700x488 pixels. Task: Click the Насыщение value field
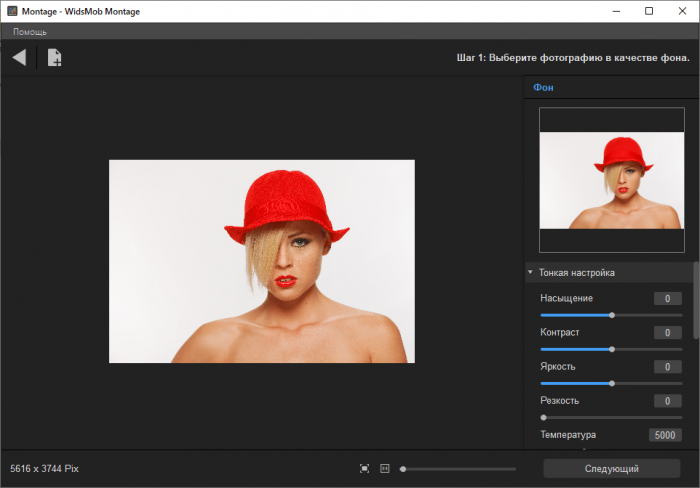667,299
